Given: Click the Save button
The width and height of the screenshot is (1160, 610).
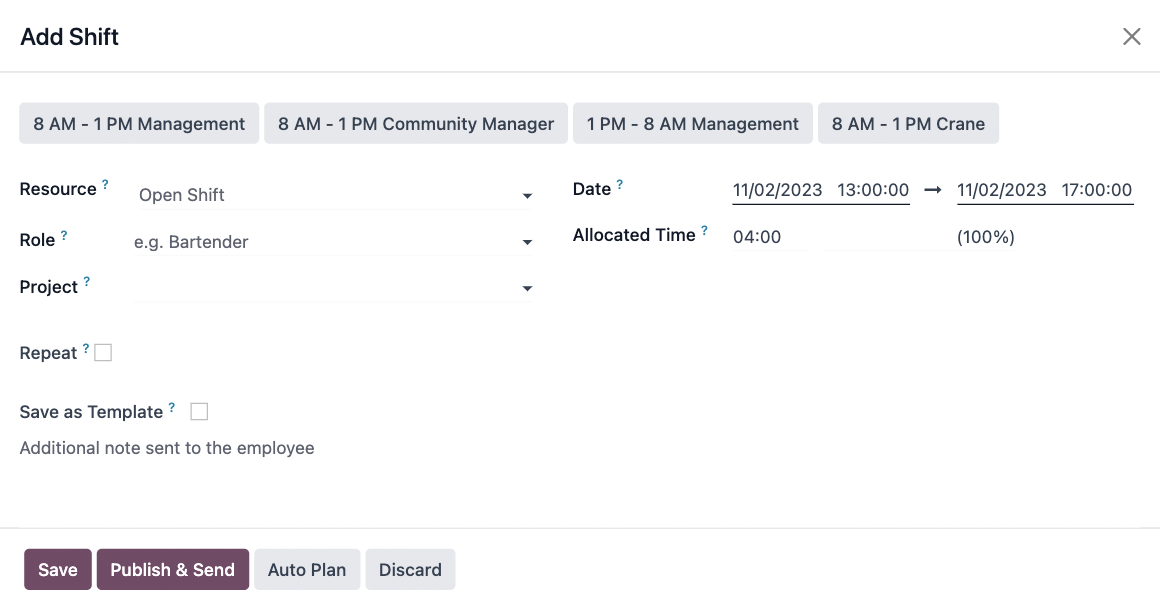Looking at the screenshot, I should tap(57, 569).
